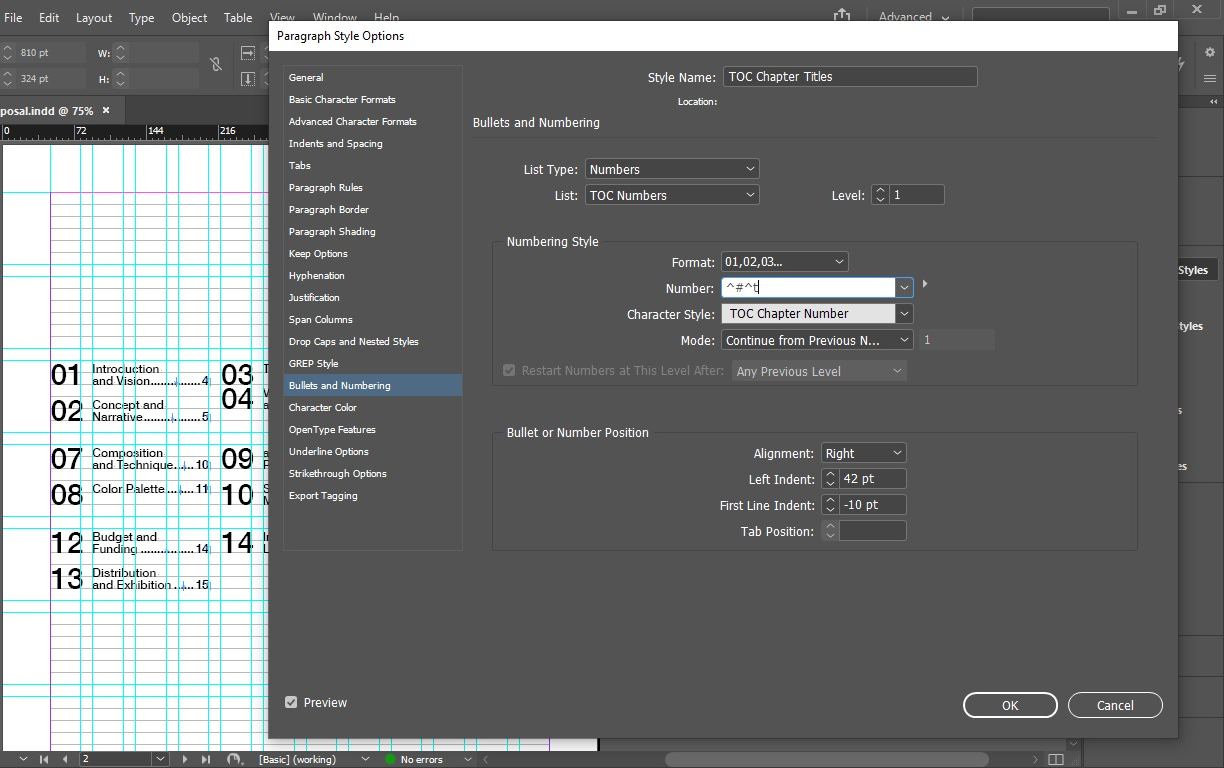This screenshot has width=1224, height=768.
Task: Go to first page in status bar
Action: tap(44, 759)
